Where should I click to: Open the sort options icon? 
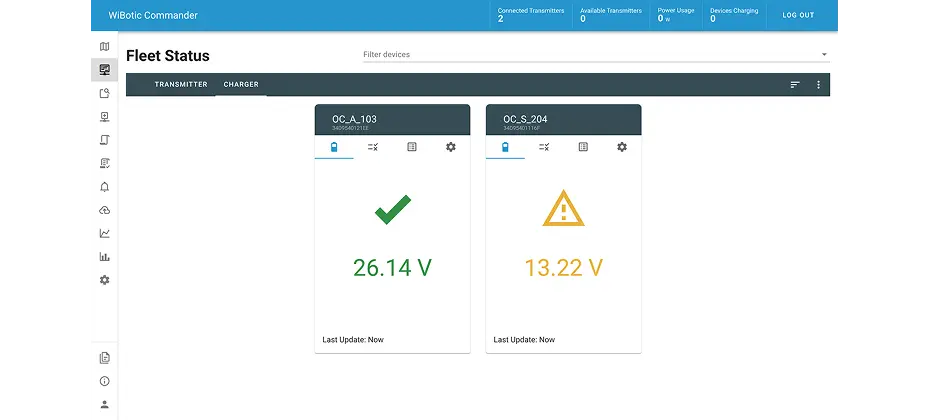click(x=795, y=85)
